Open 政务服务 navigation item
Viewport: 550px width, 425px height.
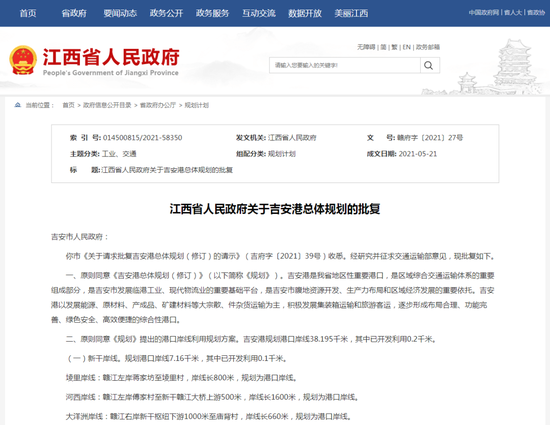[213, 13]
